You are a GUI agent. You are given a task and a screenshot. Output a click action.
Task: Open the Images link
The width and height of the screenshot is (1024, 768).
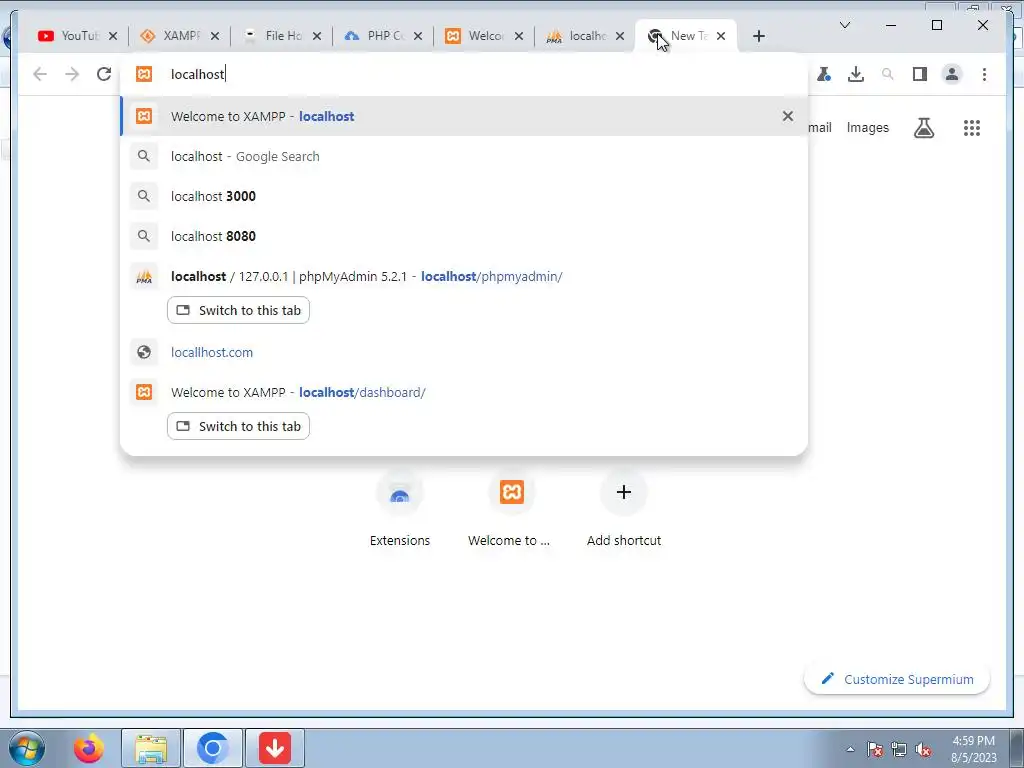point(867,127)
